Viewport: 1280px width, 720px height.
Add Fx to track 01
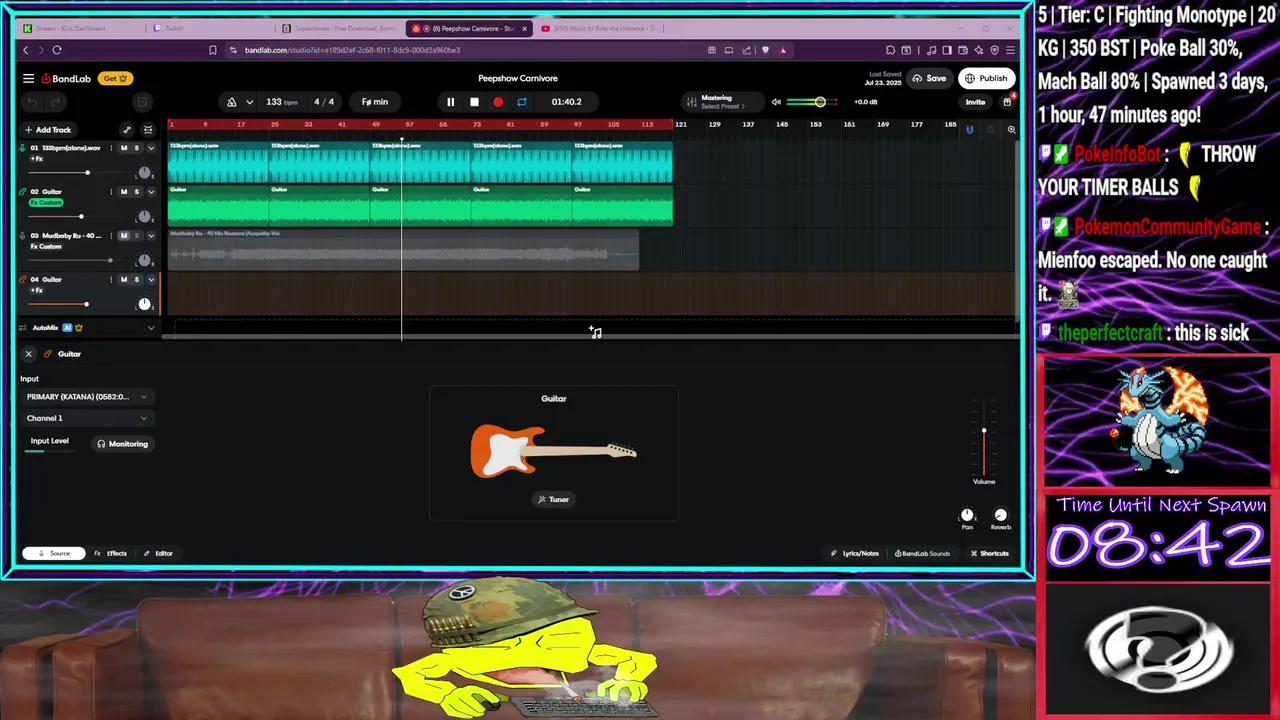36,159
